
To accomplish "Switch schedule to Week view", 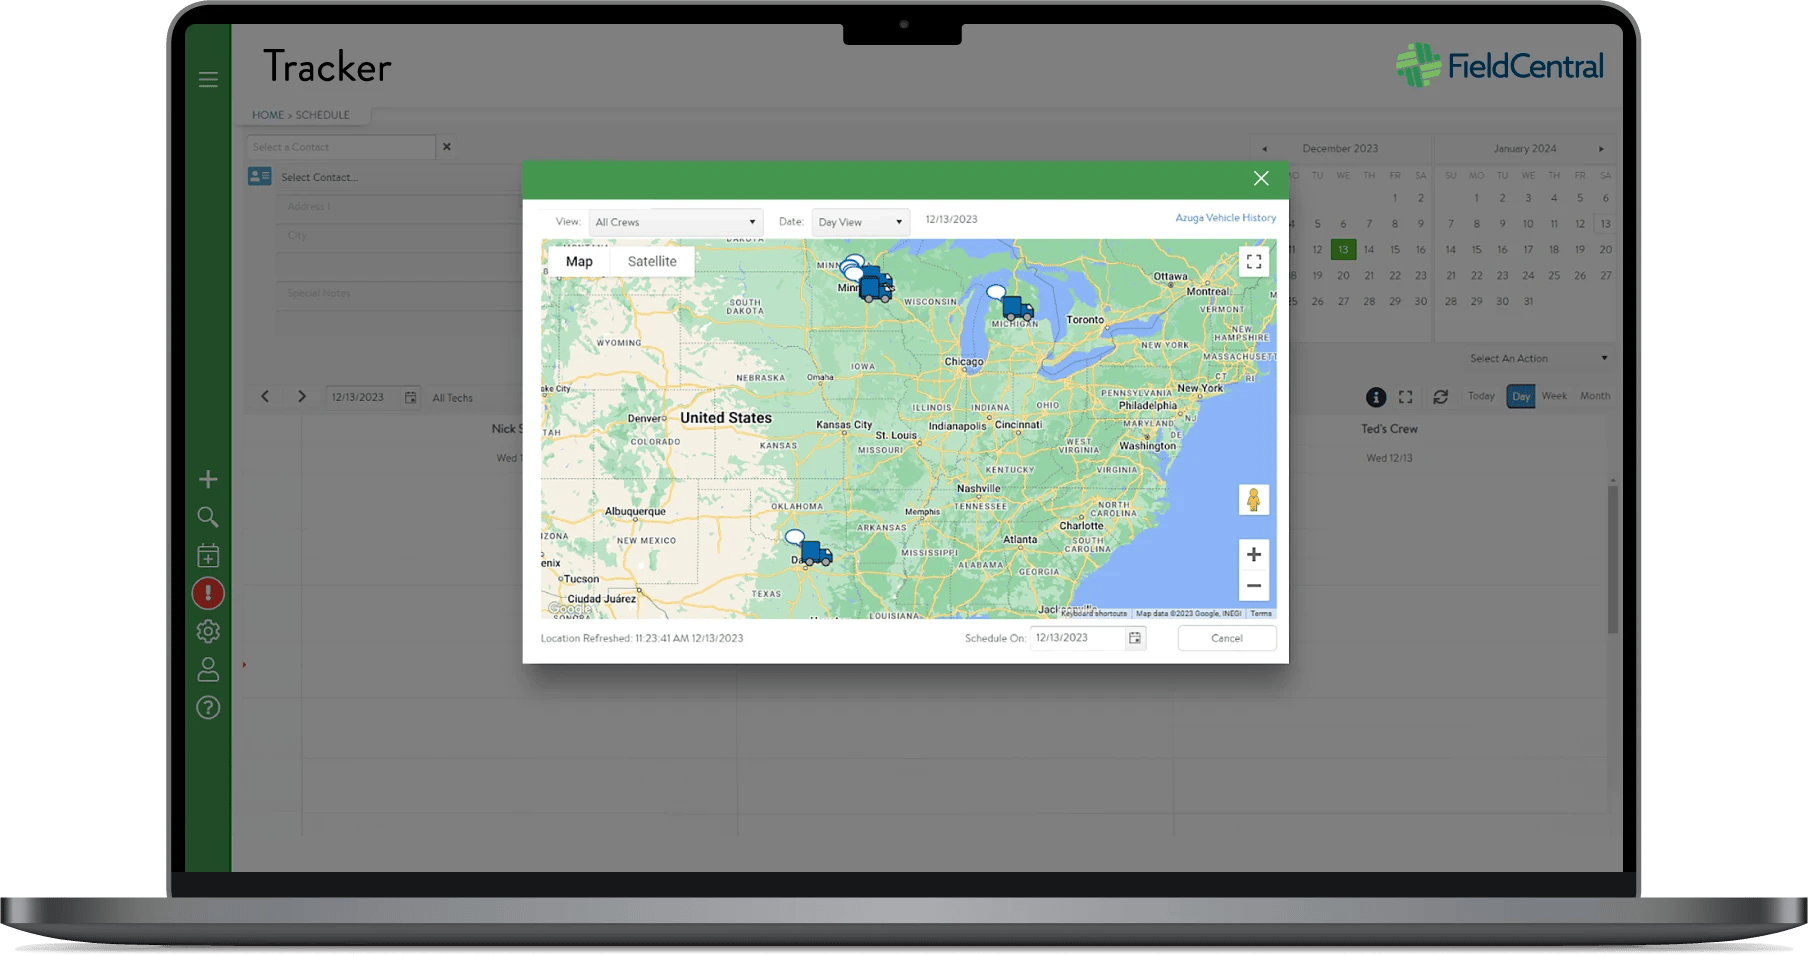I will coord(1554,396).
